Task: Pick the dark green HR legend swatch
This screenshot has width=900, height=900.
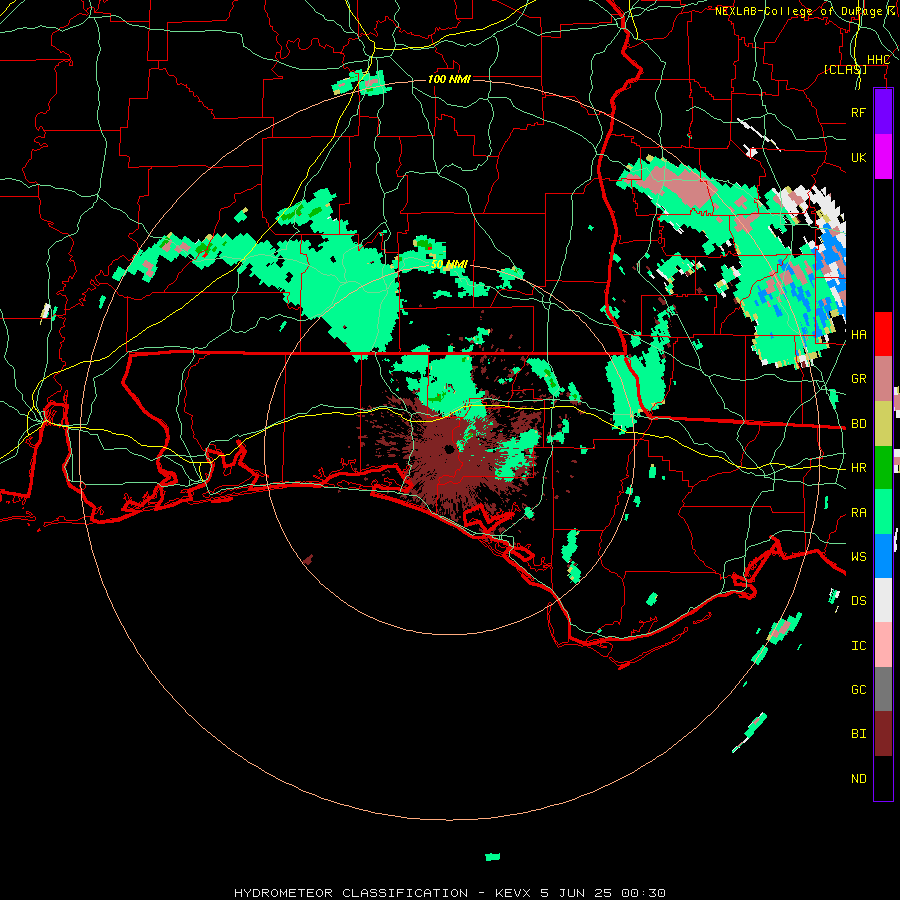Action: pyautogui.click(x=883, y=468)
